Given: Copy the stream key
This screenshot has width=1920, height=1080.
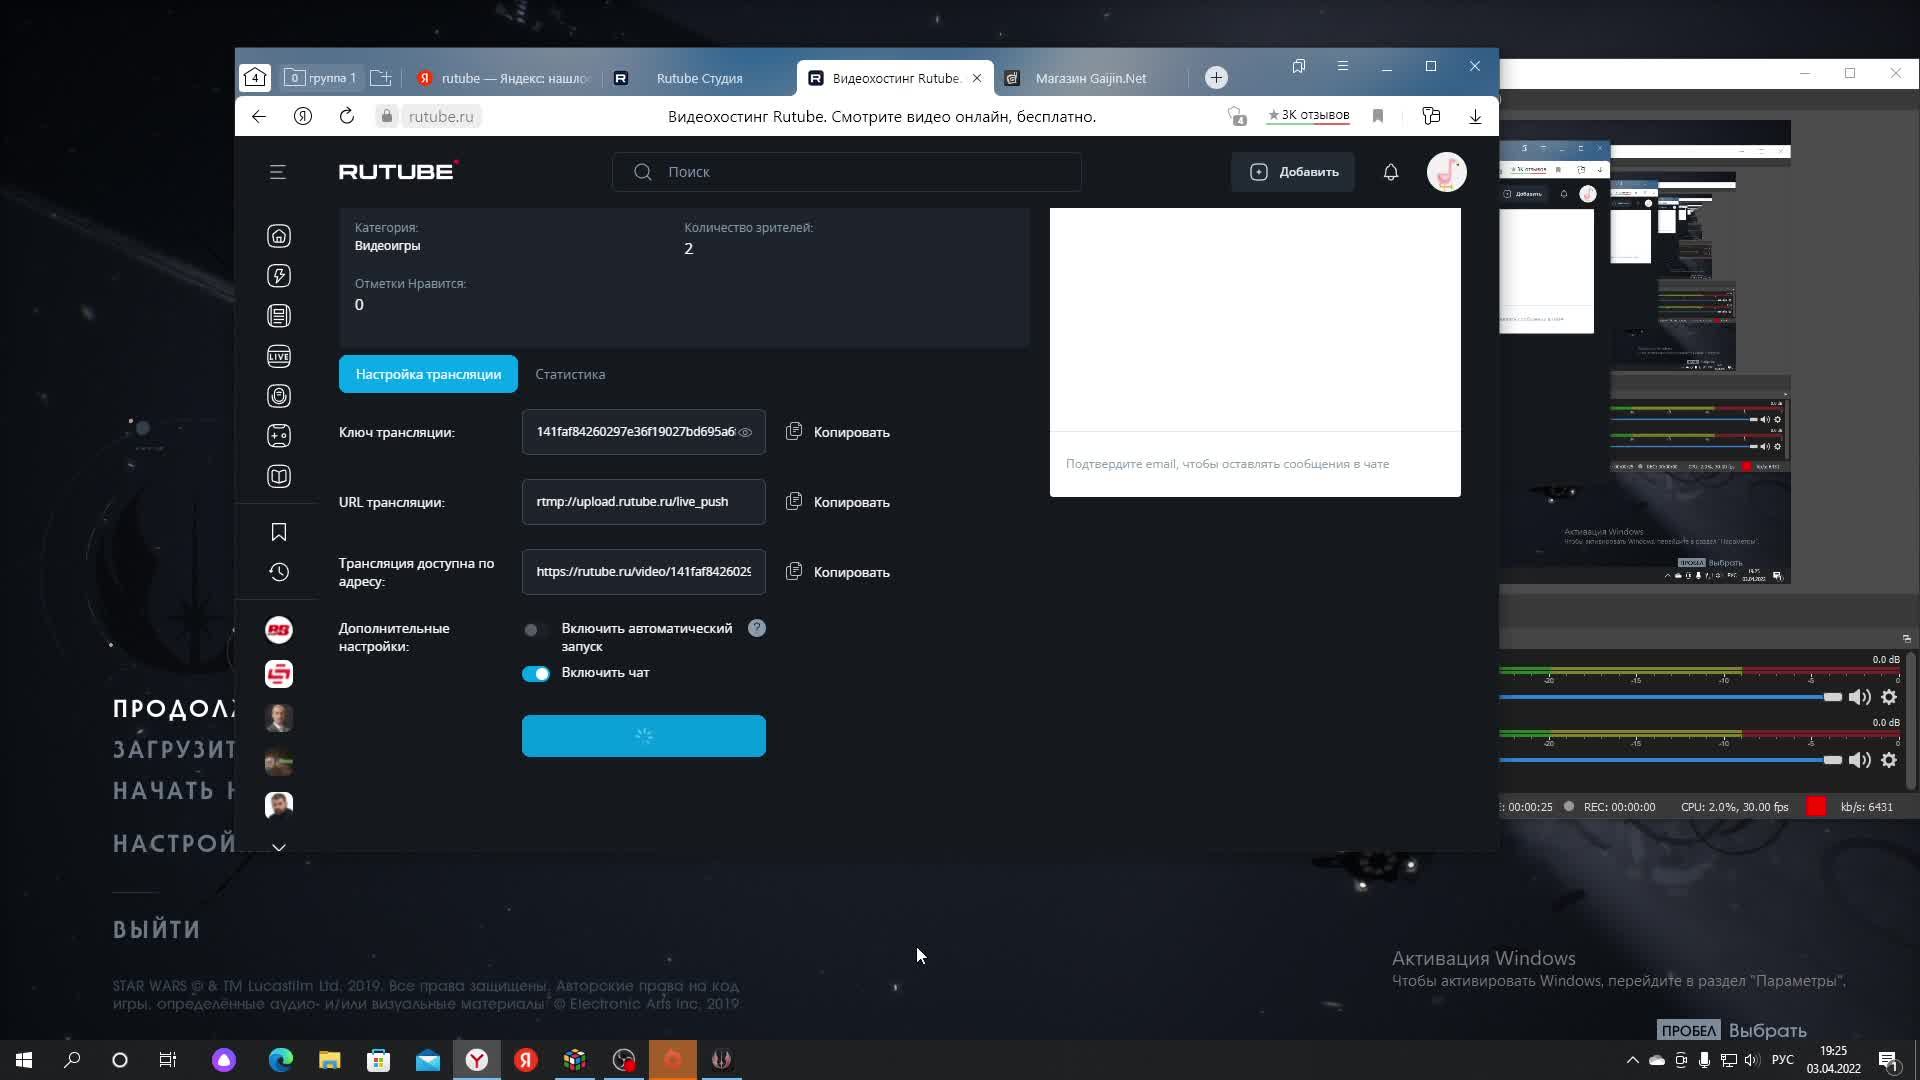Looking at the screenshot, I should [838, 432].
